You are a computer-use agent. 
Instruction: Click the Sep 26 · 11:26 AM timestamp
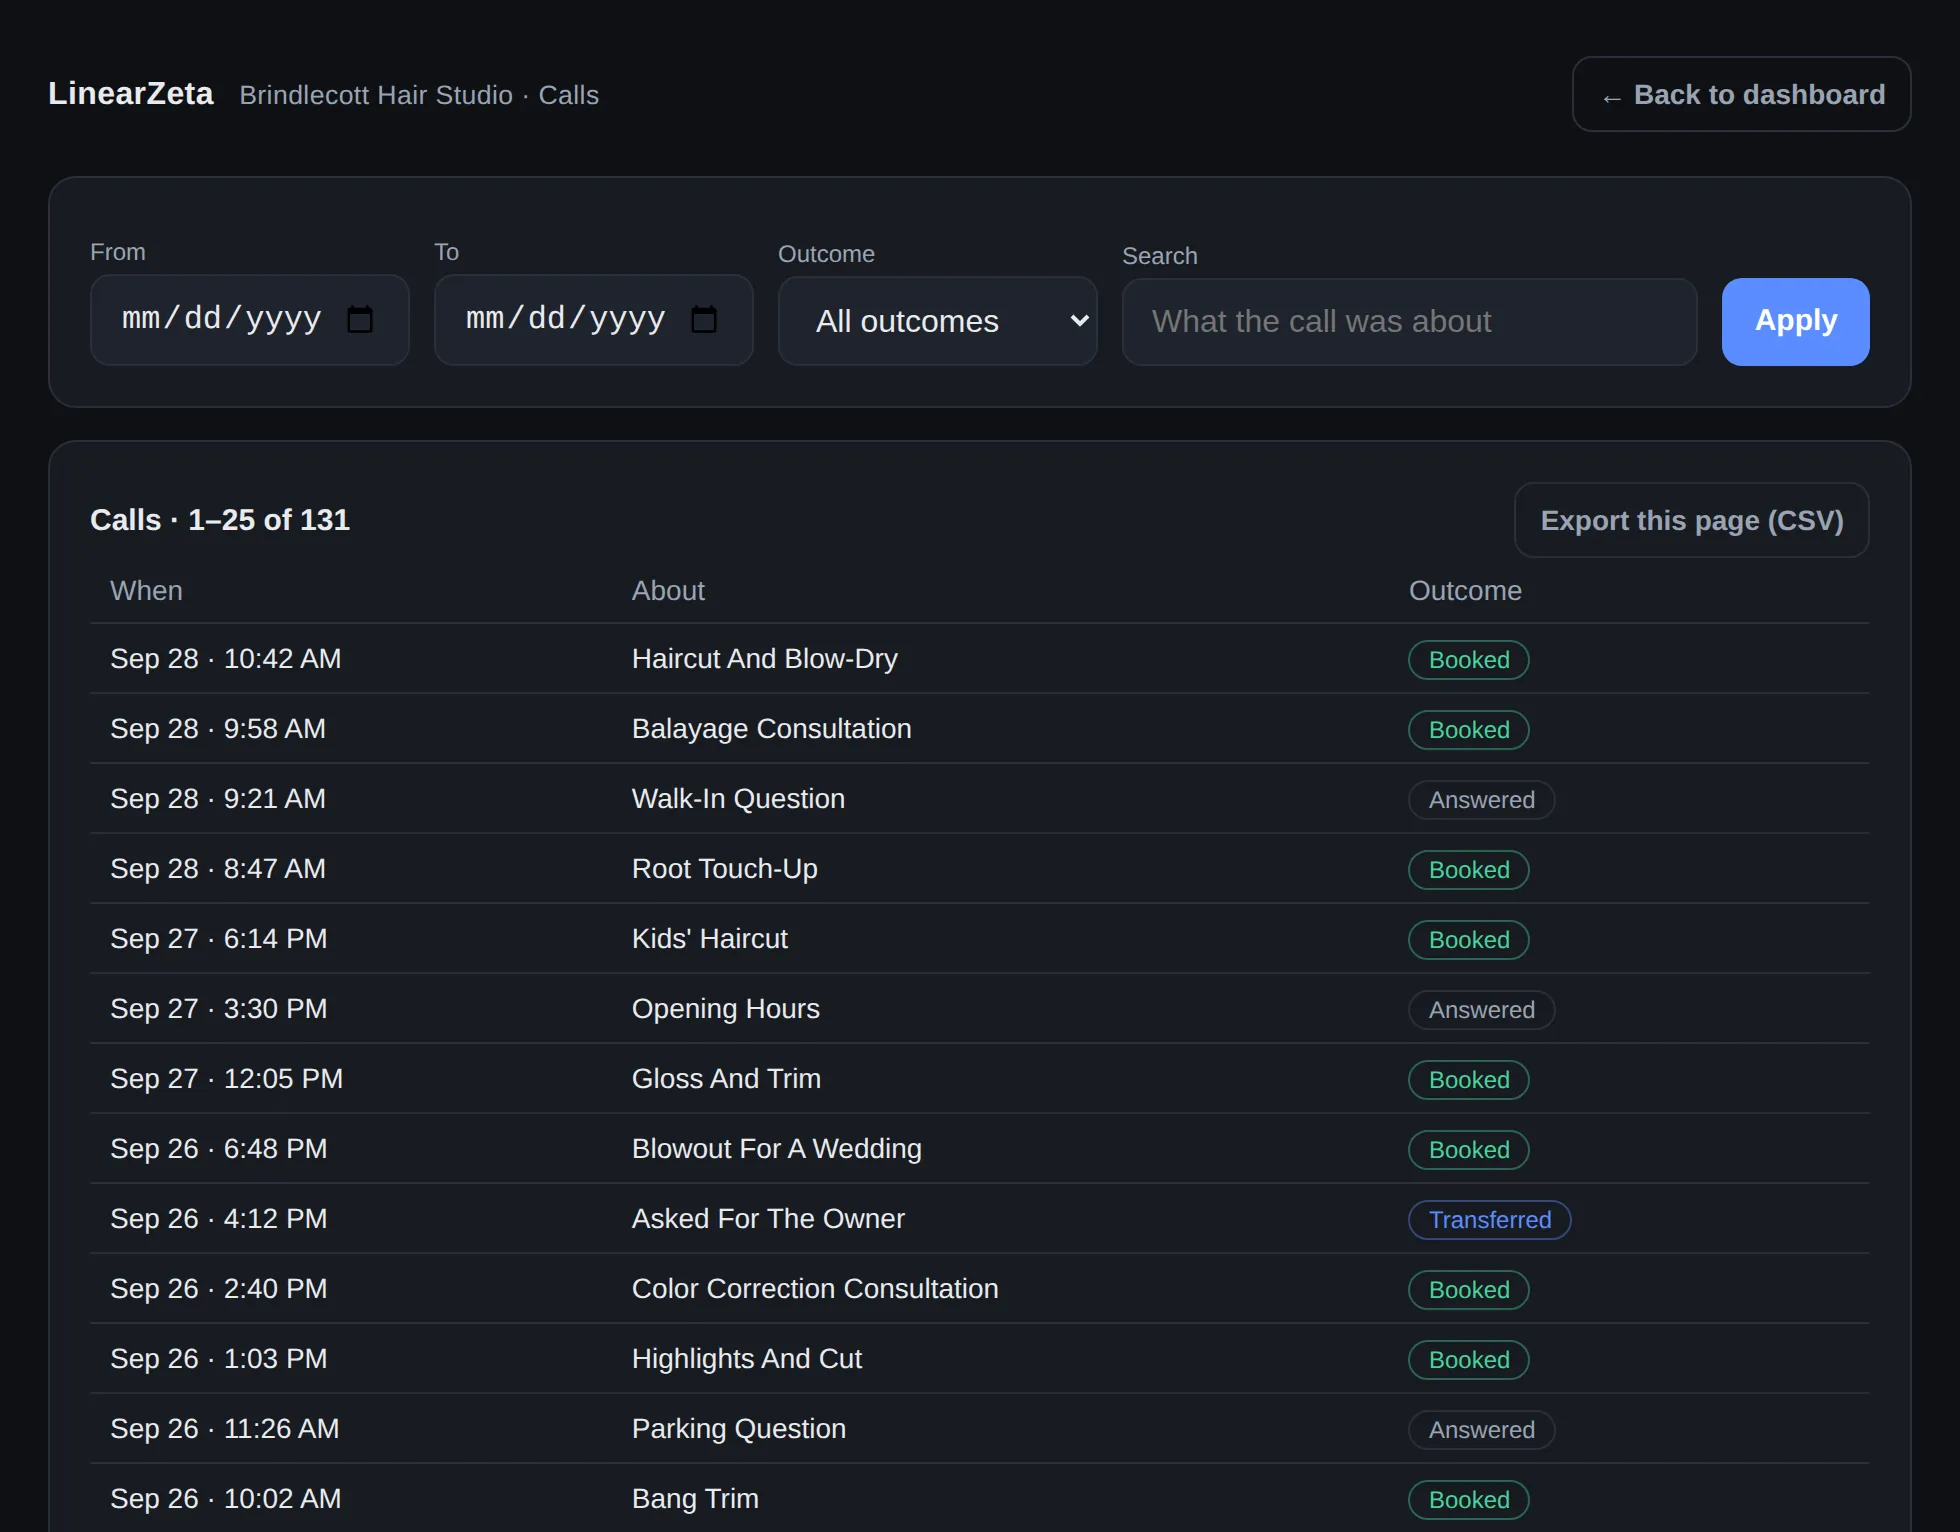pos(225,1429)
